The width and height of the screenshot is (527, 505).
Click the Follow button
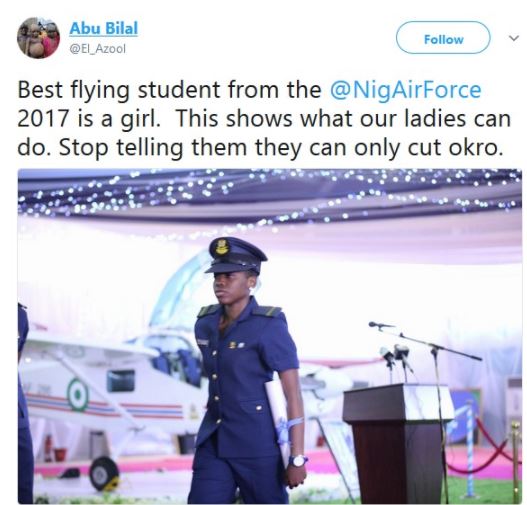tap(443, 39)
